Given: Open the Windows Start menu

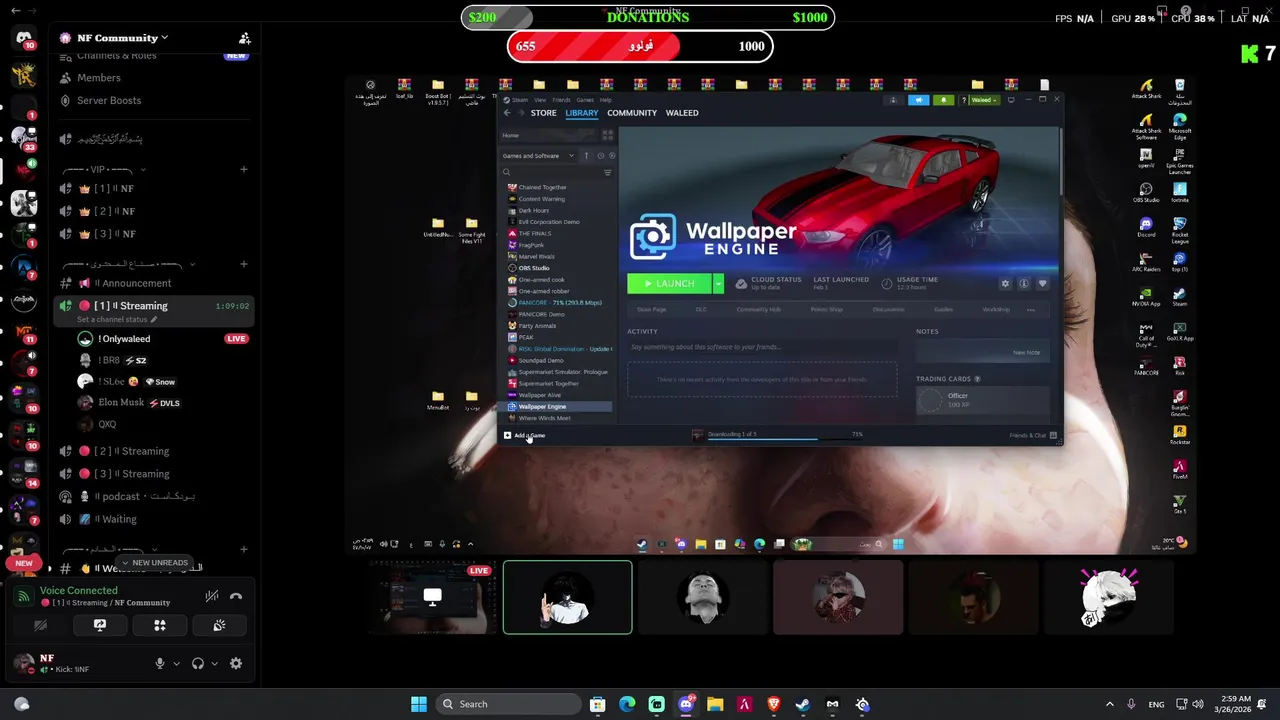Looking at the screenshot, I should coord(419,704).
